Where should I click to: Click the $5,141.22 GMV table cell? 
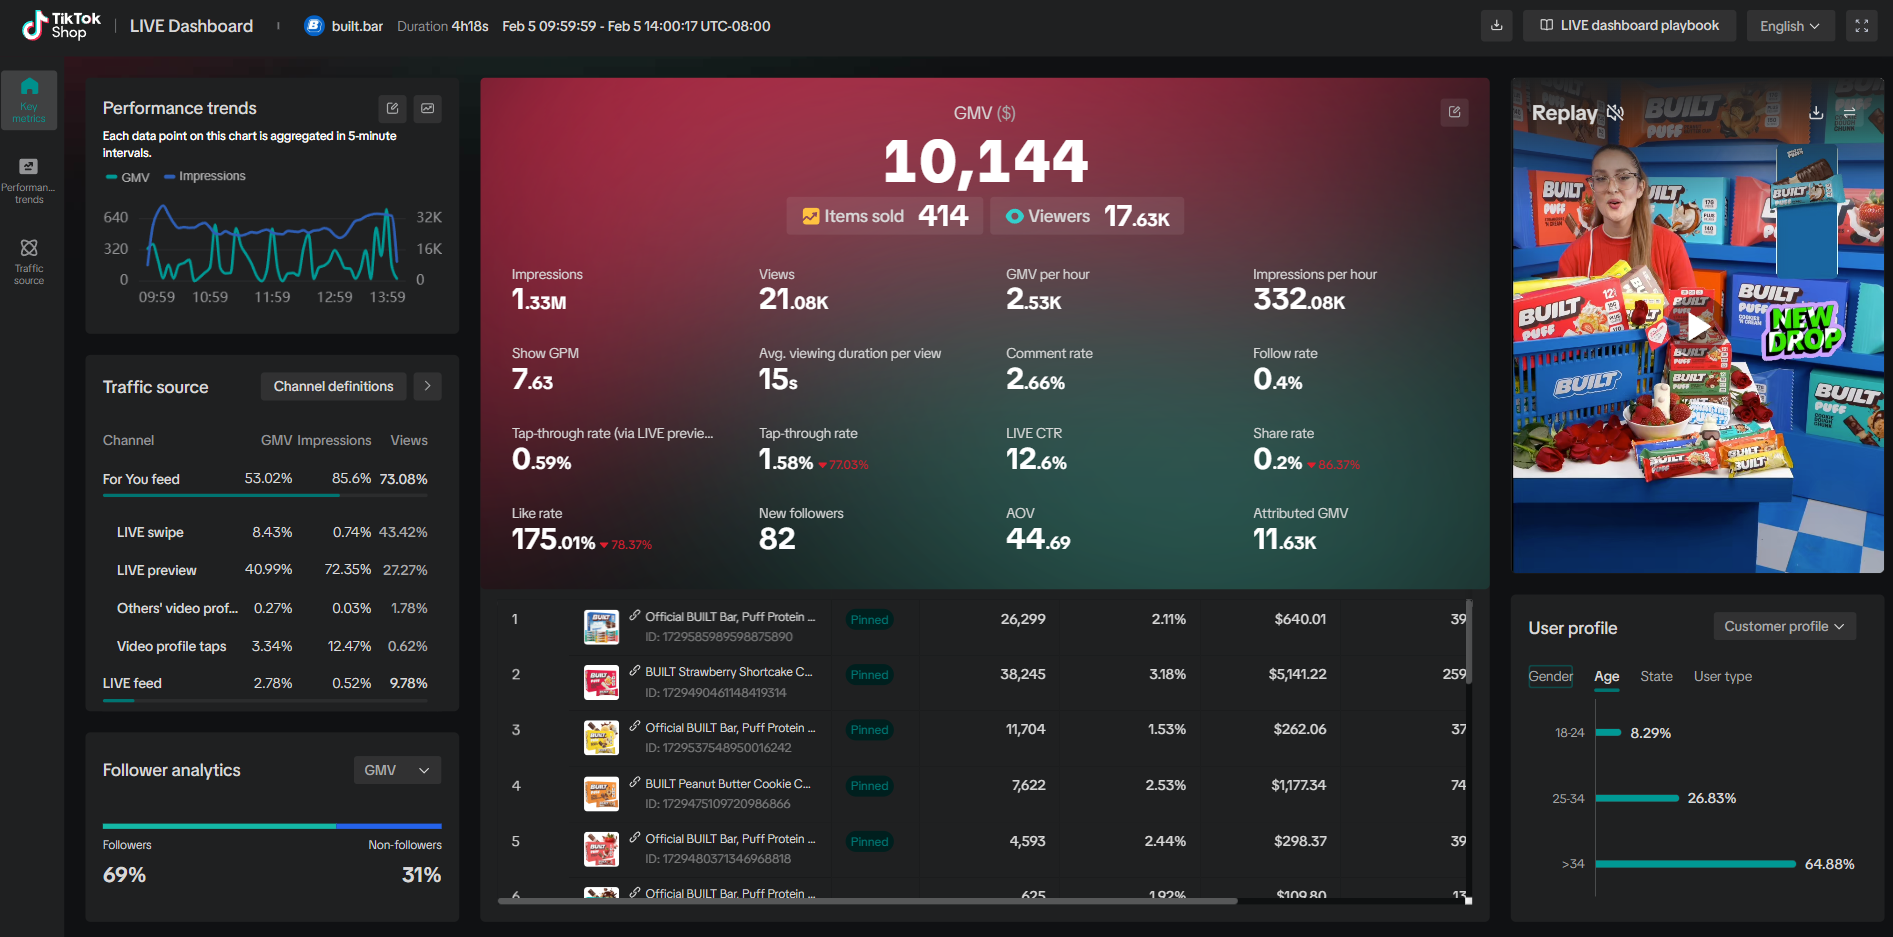point(1297,674)
